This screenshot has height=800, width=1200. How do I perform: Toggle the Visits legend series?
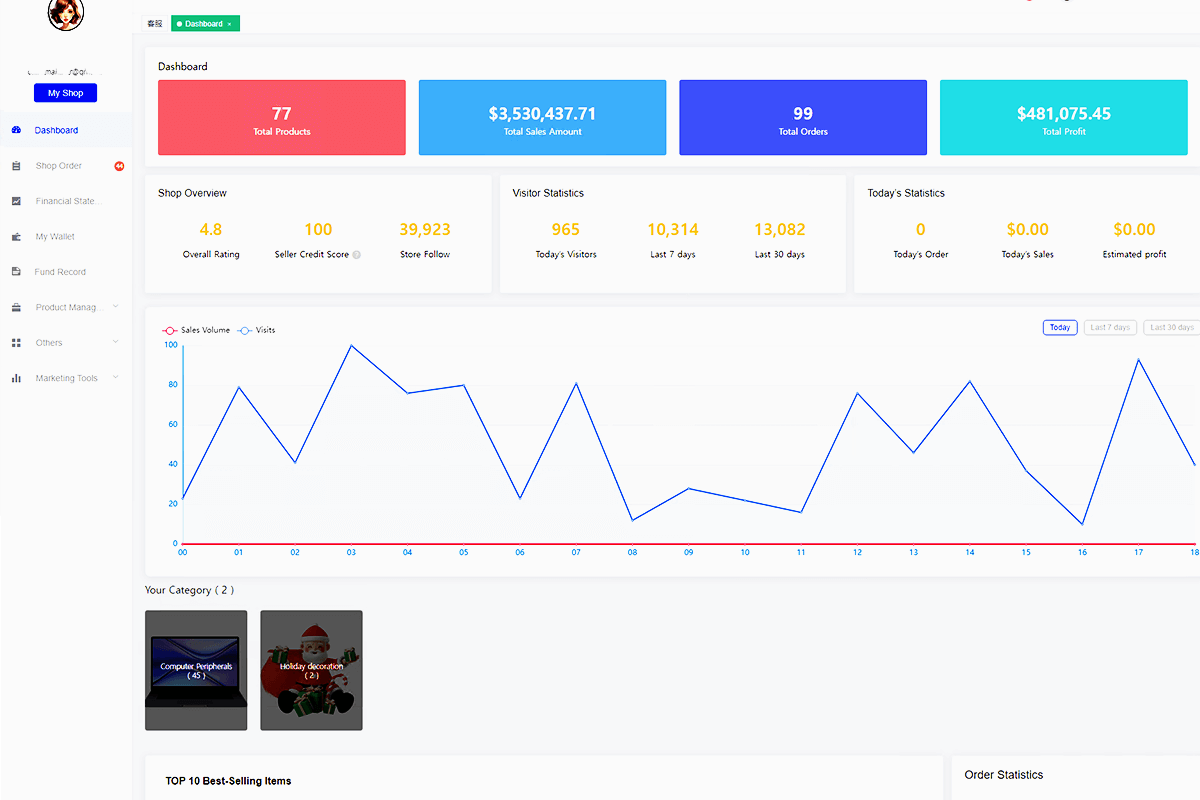pos(257,330)
